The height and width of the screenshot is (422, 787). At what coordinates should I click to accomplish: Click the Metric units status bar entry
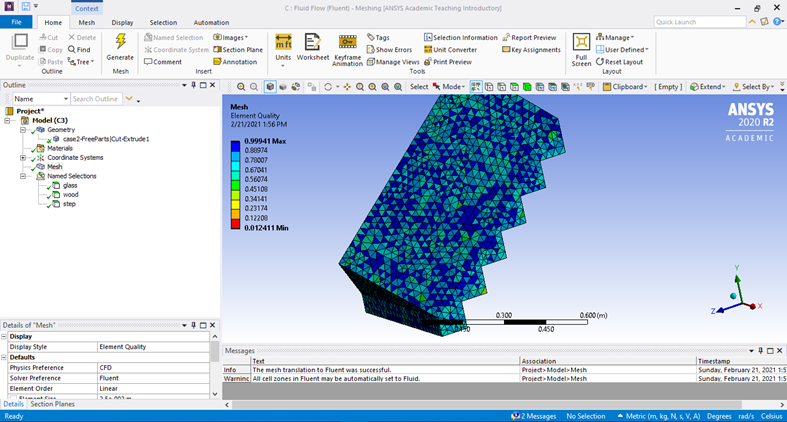click(659, 416)
